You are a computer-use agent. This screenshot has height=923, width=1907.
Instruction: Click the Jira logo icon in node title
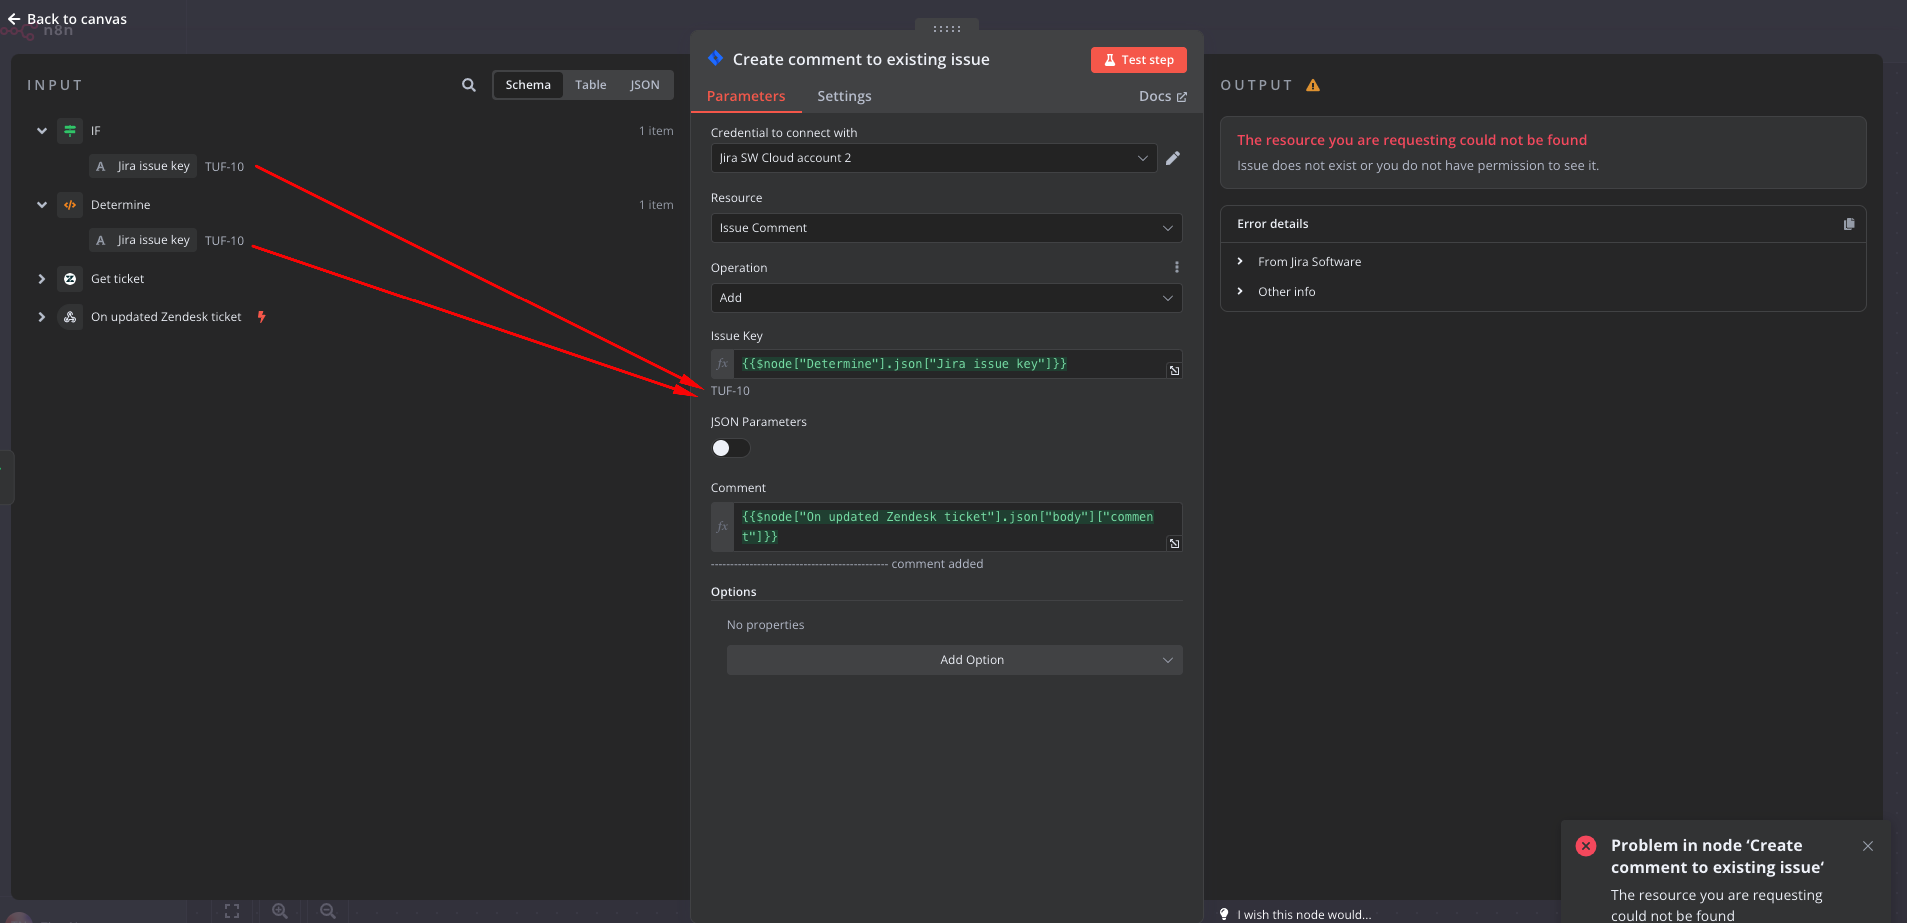716,59
